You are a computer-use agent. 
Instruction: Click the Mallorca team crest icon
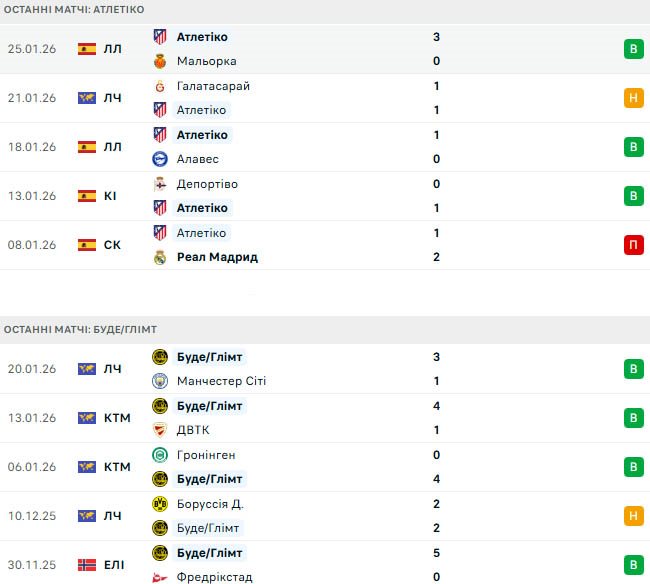click(159, 61)
